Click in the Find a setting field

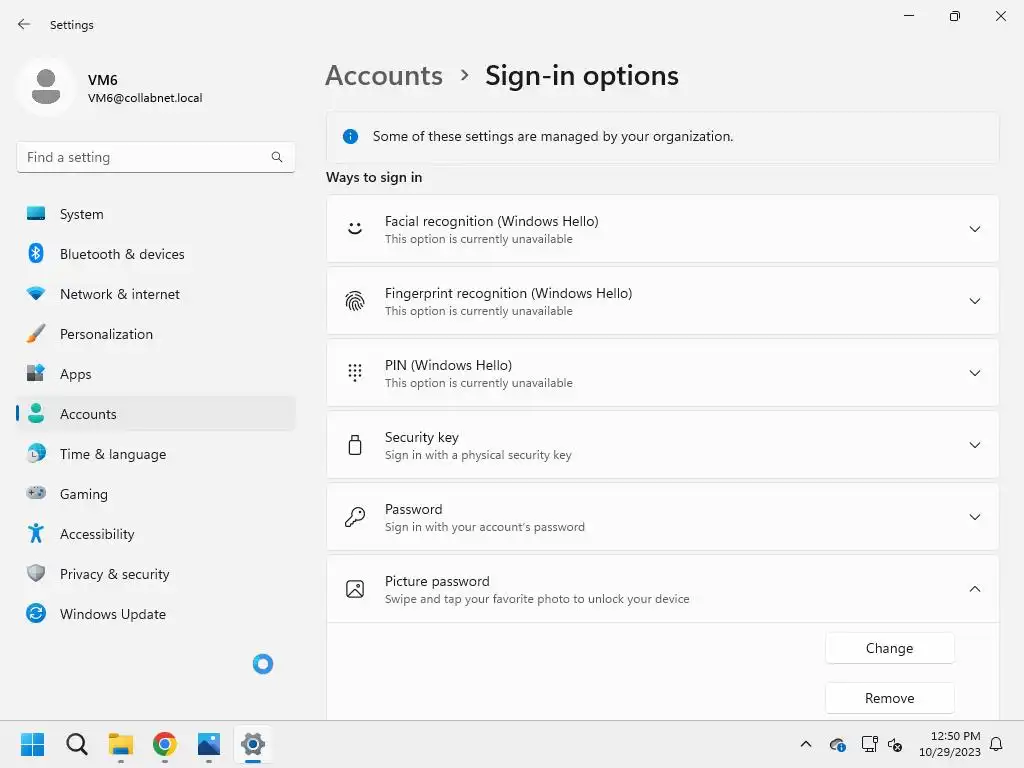pyautogui.click(x=155, y=157)
